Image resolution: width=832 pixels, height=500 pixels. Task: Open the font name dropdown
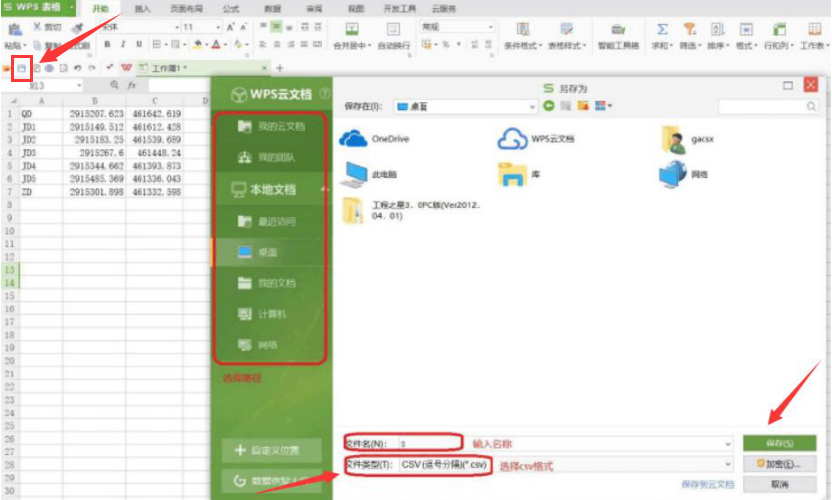pyautogui.click(x=177, y=27)
